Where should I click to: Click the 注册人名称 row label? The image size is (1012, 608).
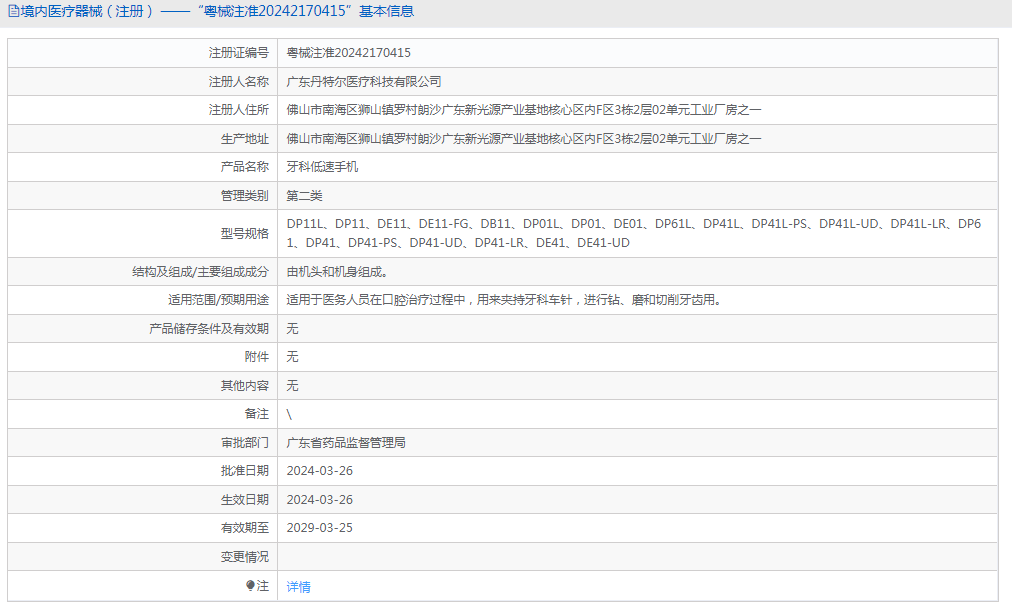(239, 81)
